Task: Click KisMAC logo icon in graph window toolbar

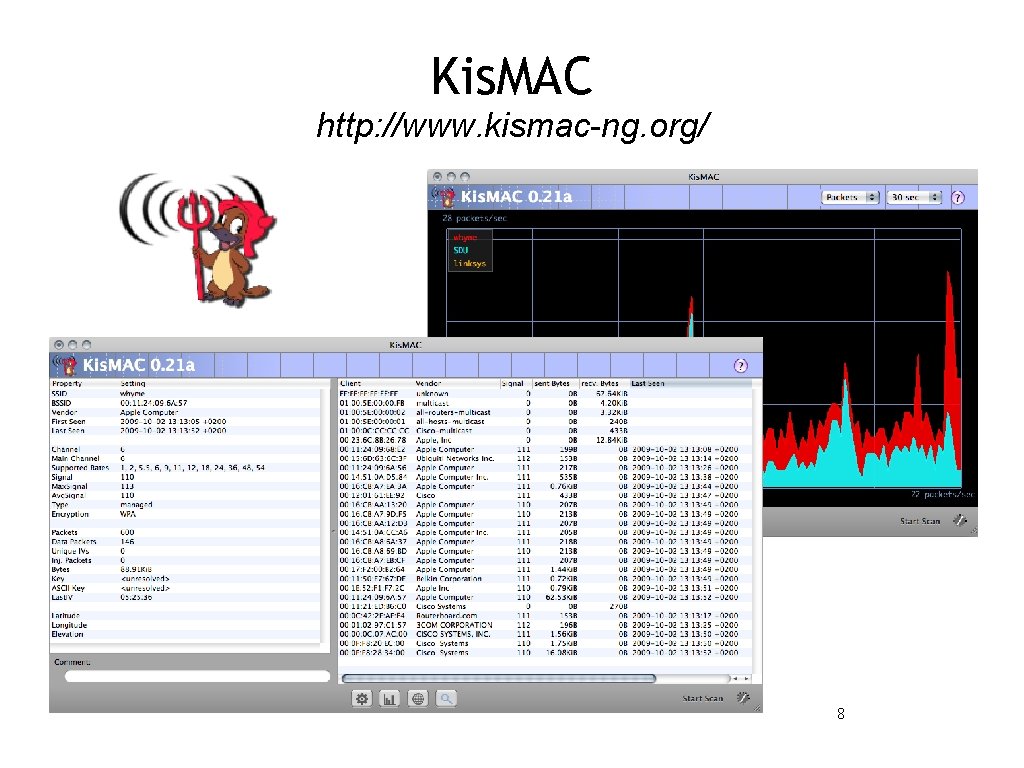Action: (443, 196)
